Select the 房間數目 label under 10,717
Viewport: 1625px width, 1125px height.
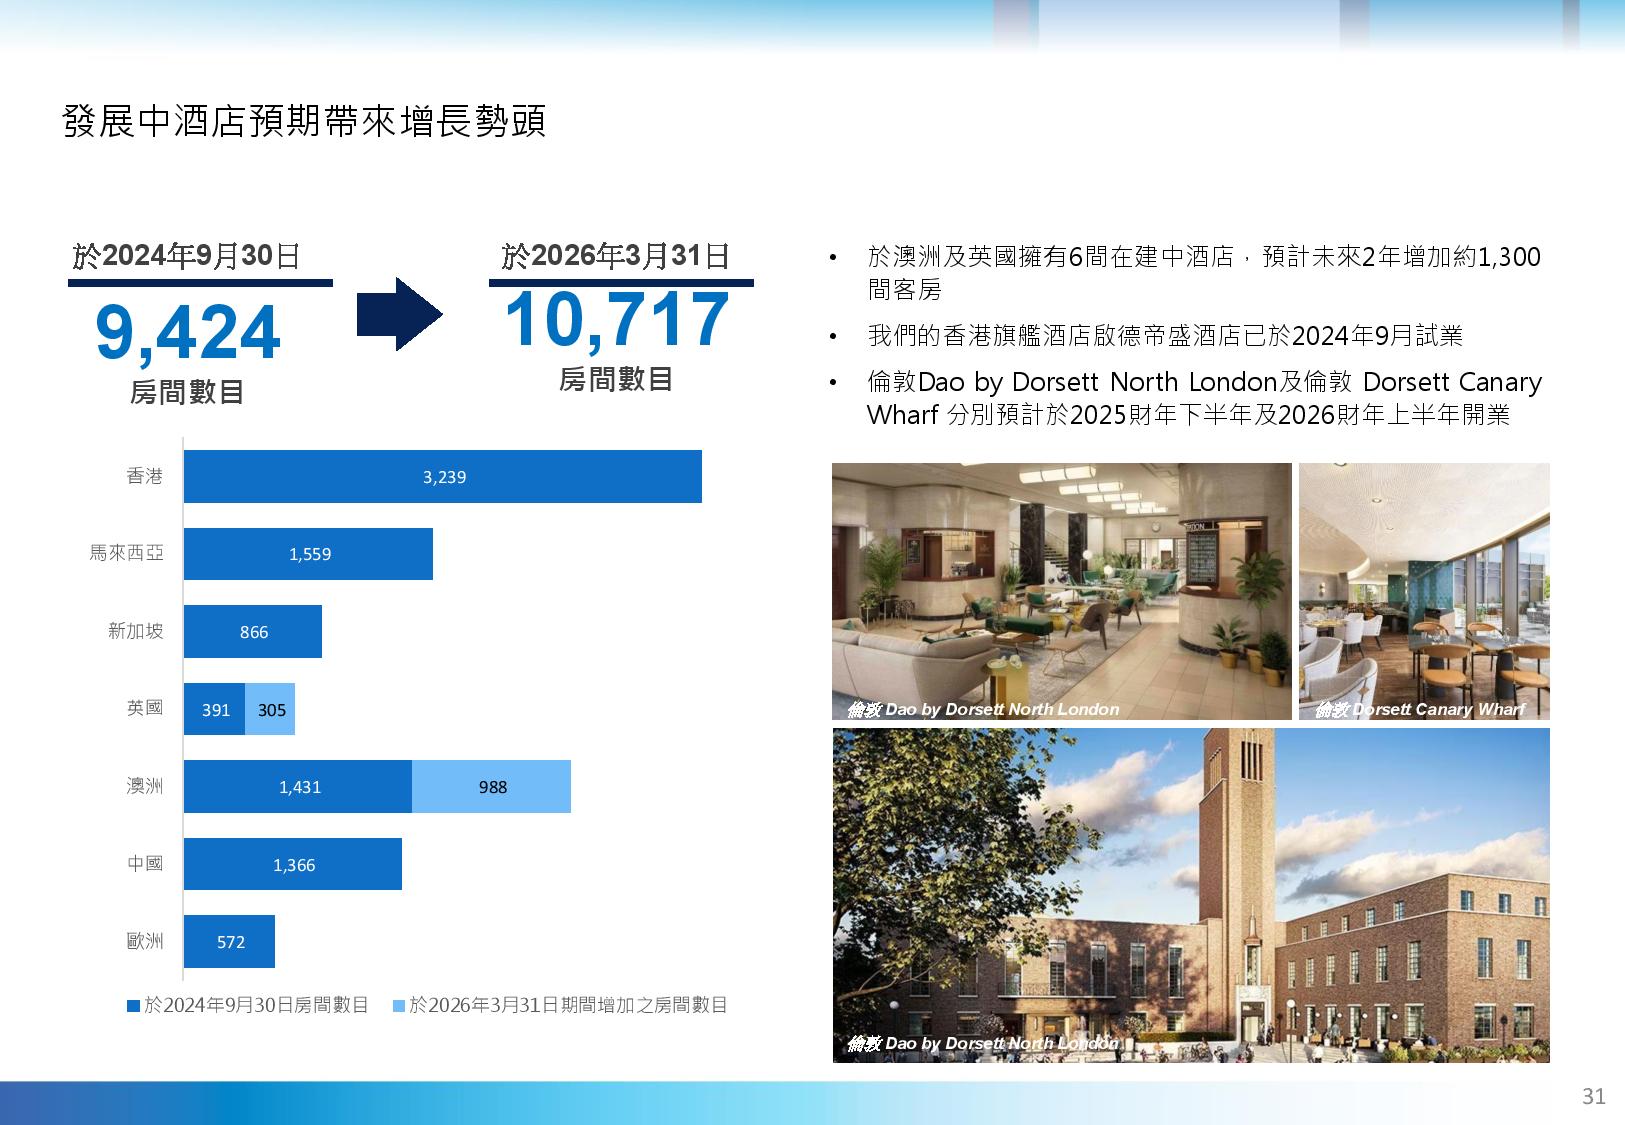(616, 379)
